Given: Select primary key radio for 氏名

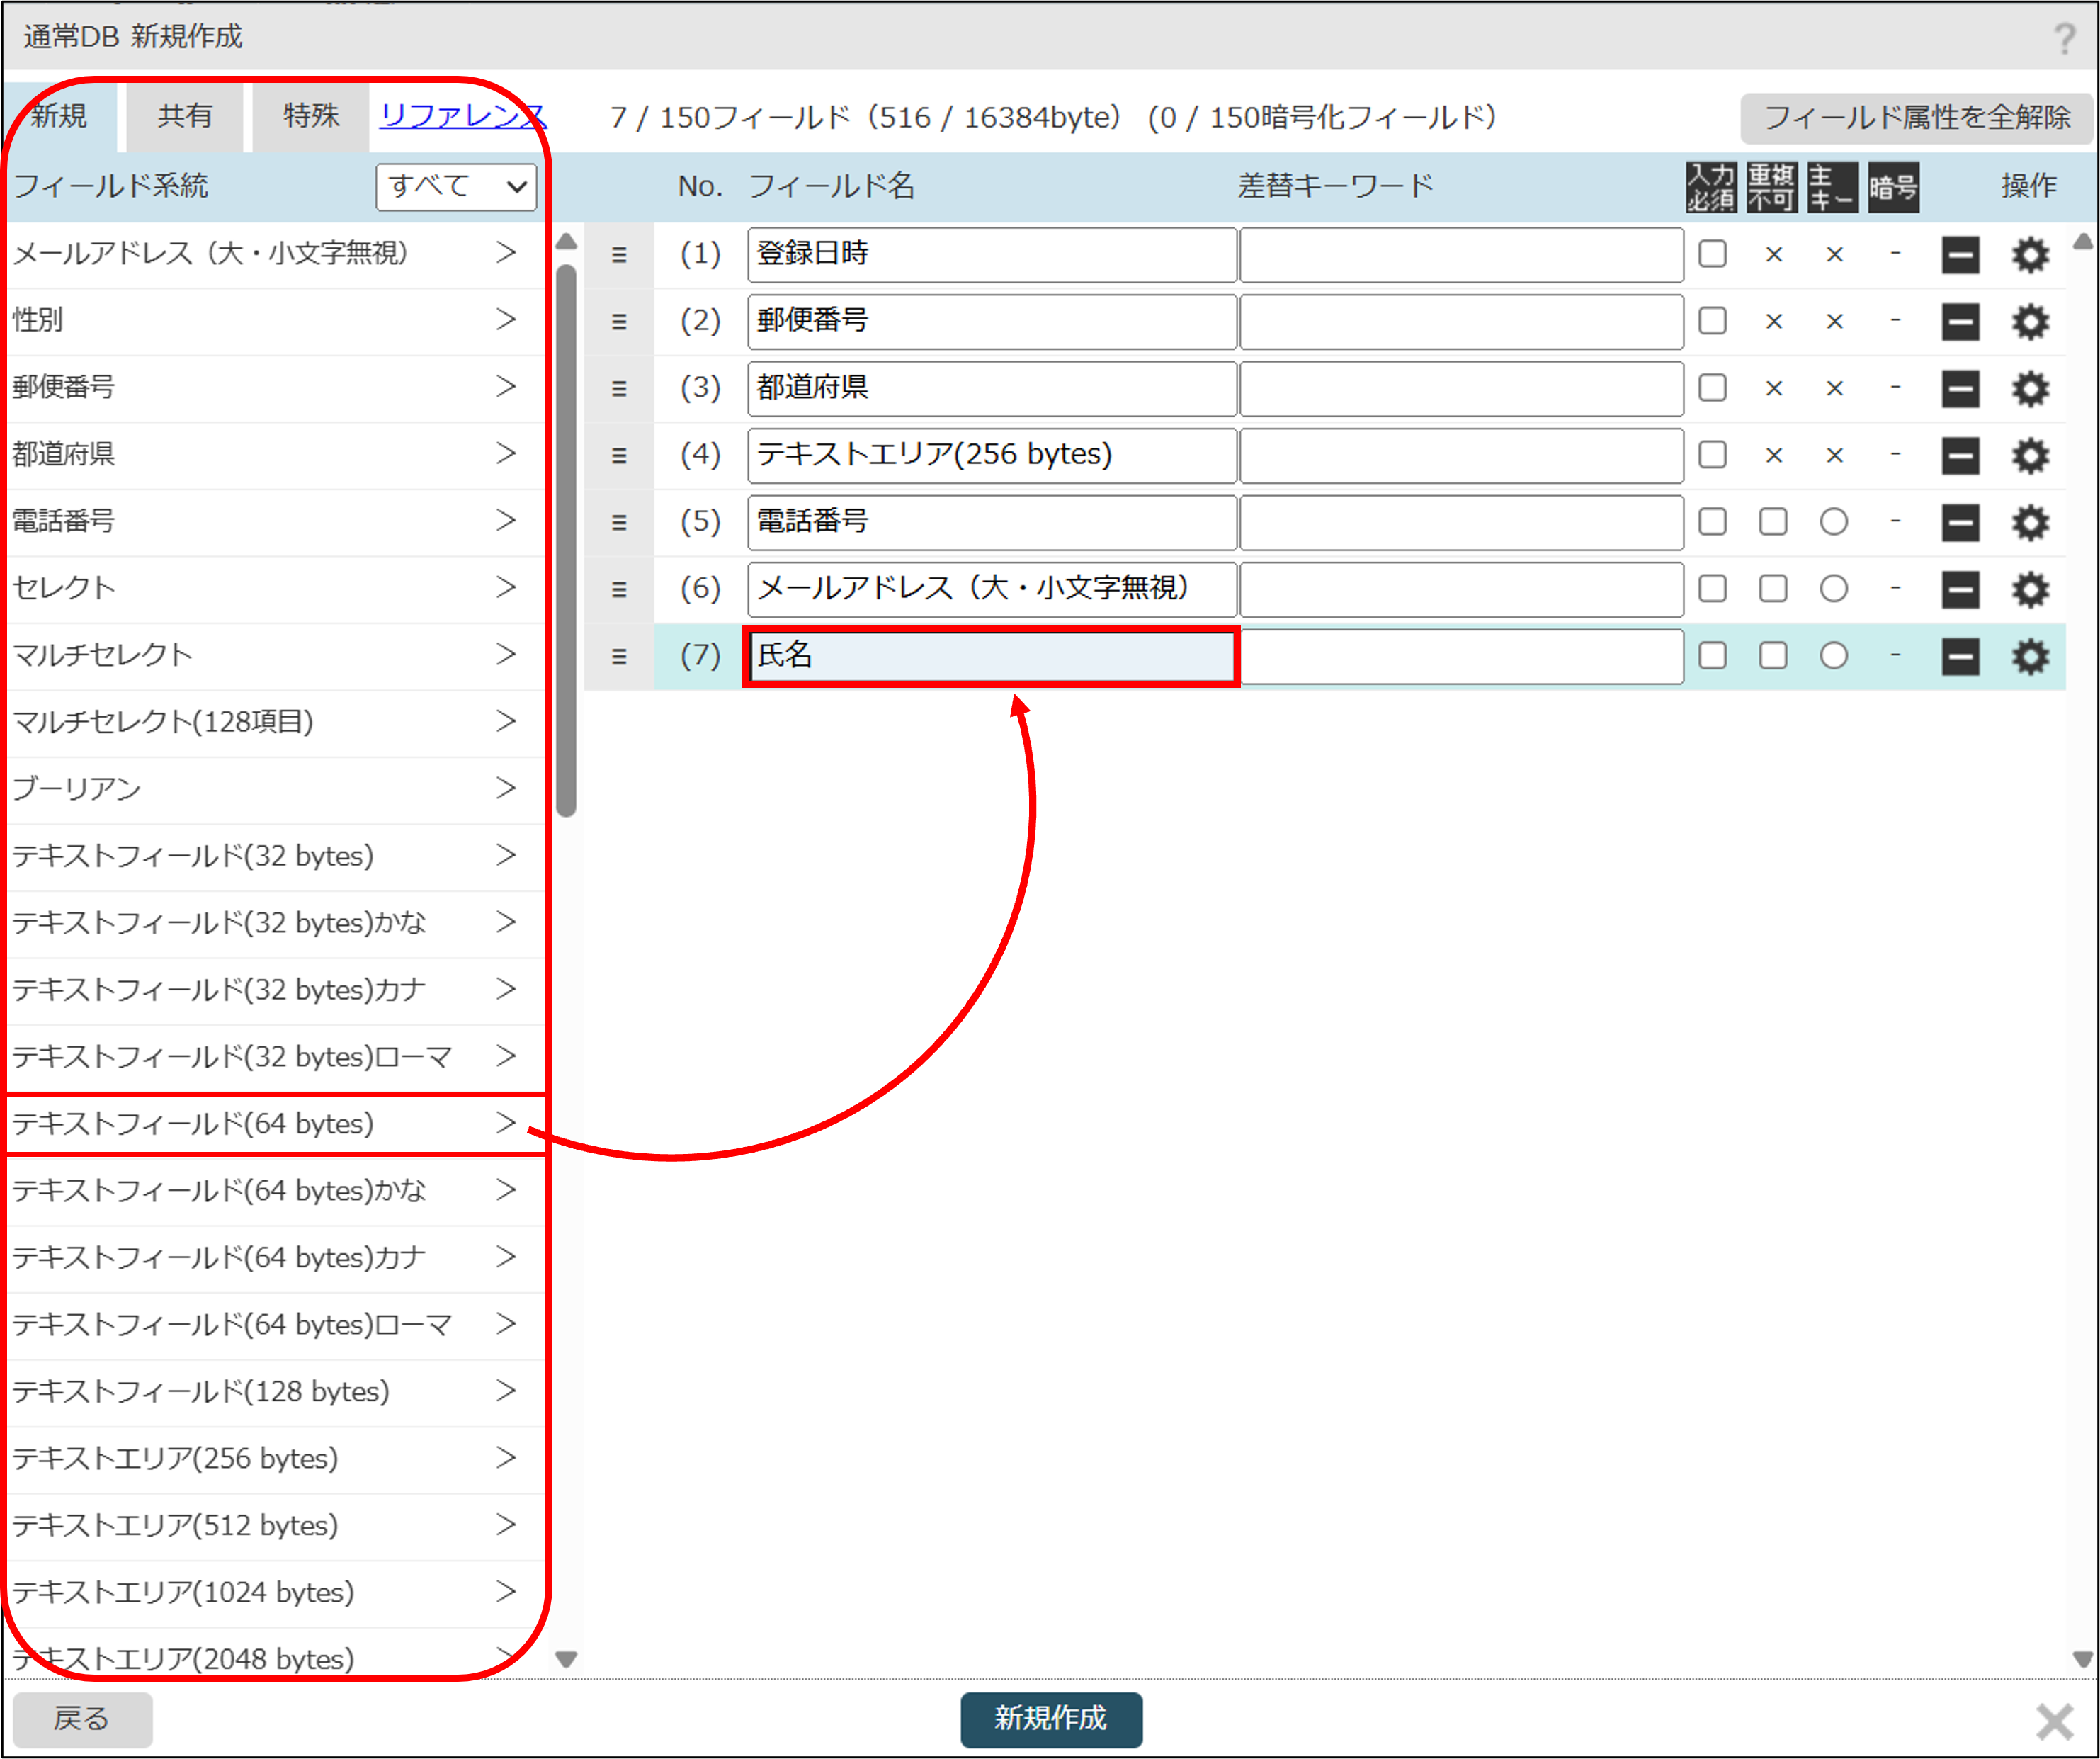Looking at the screenshot, I should [1833, 656].
